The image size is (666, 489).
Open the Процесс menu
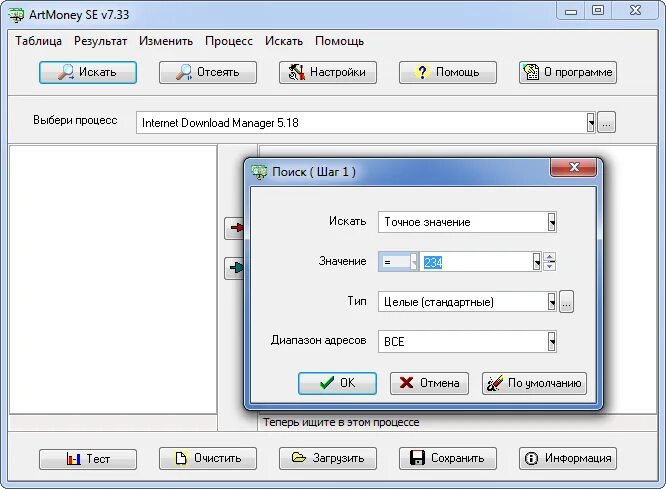point(229,41)
